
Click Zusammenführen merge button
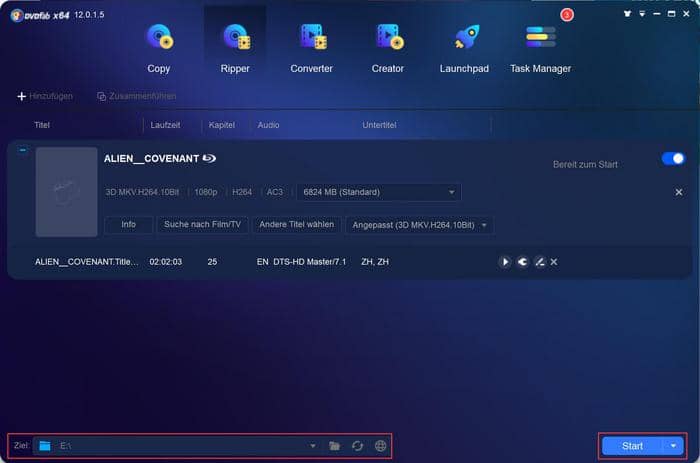coord(137,96)
